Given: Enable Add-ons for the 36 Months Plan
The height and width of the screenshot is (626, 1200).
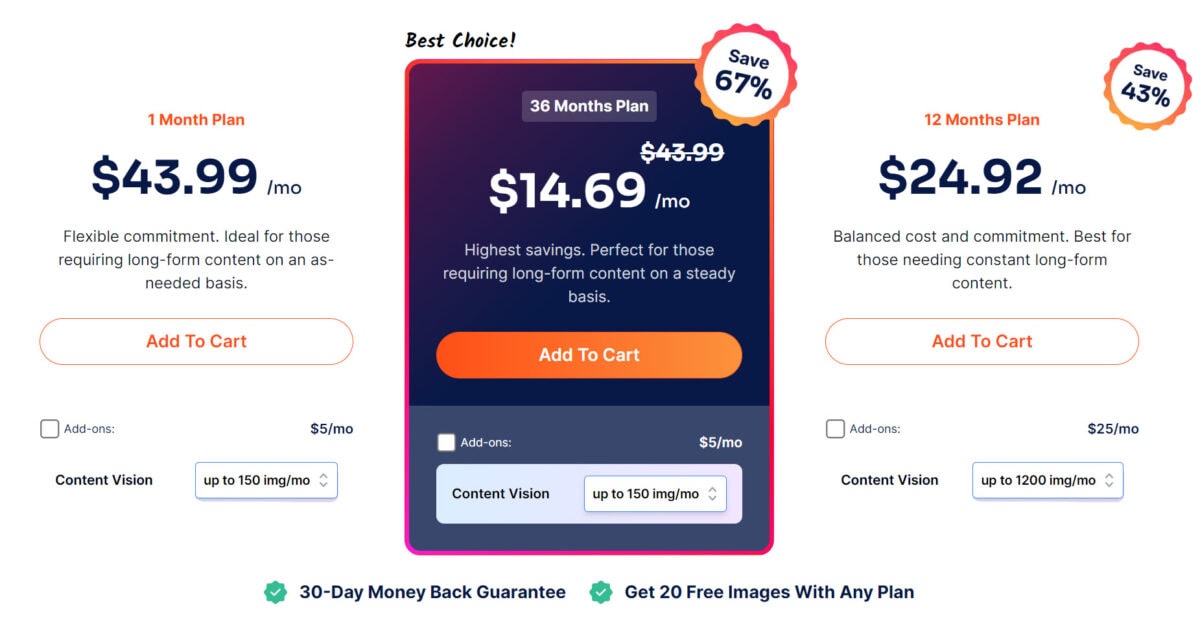Looking at the screenshot, I should pyautogui.click(x=447, y=441).
